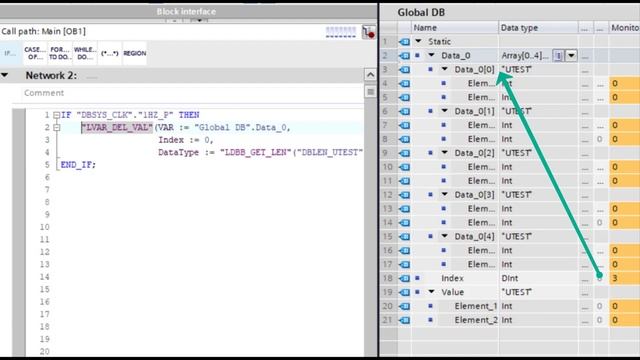Collapse the code fold on line 2
The height and width of the screenshot is (360, 640).
pos(57,128)
